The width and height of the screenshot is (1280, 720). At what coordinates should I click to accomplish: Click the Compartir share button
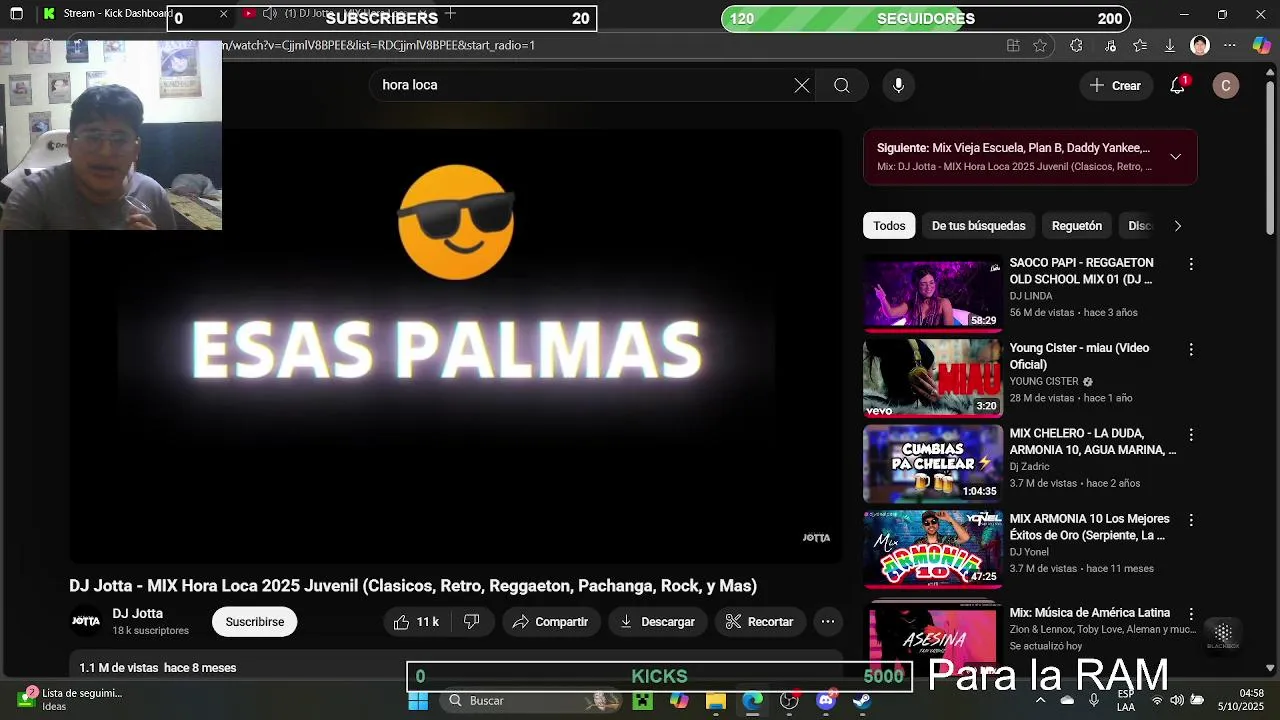point(550,621)
